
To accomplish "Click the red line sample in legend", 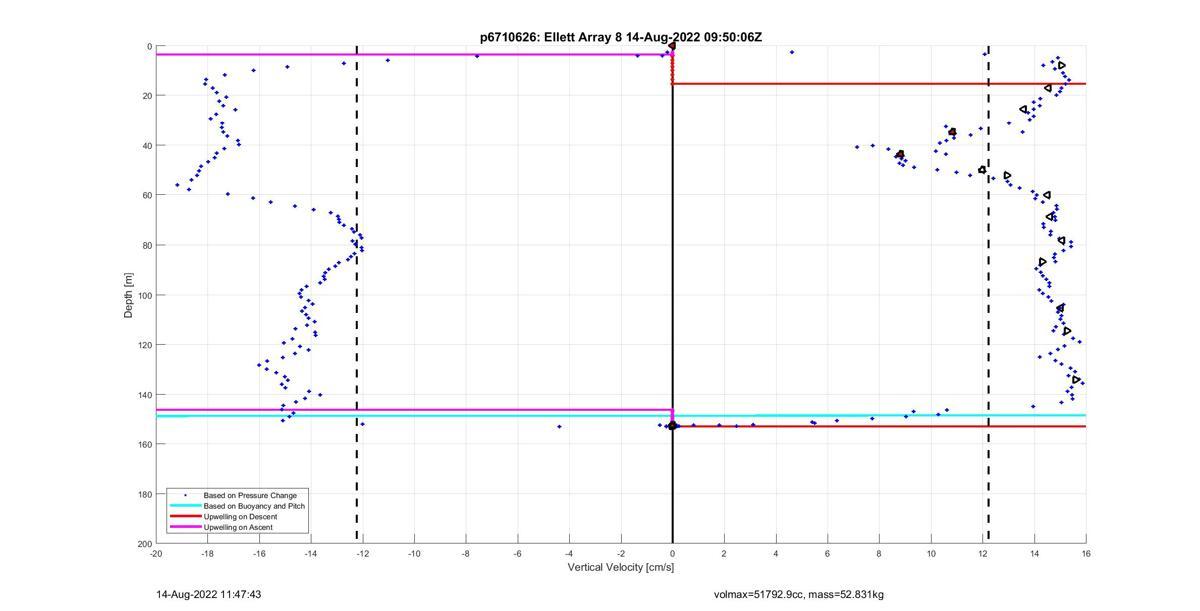I will (185, 516).
